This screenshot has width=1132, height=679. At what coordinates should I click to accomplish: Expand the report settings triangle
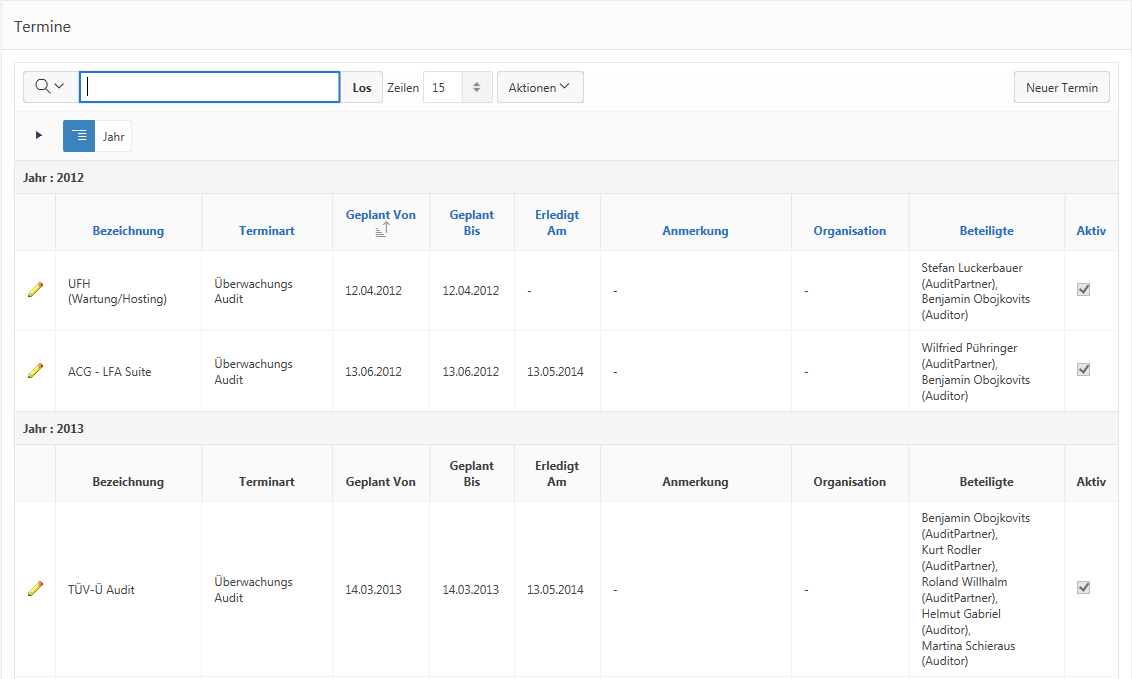click(x=39, y=135)
